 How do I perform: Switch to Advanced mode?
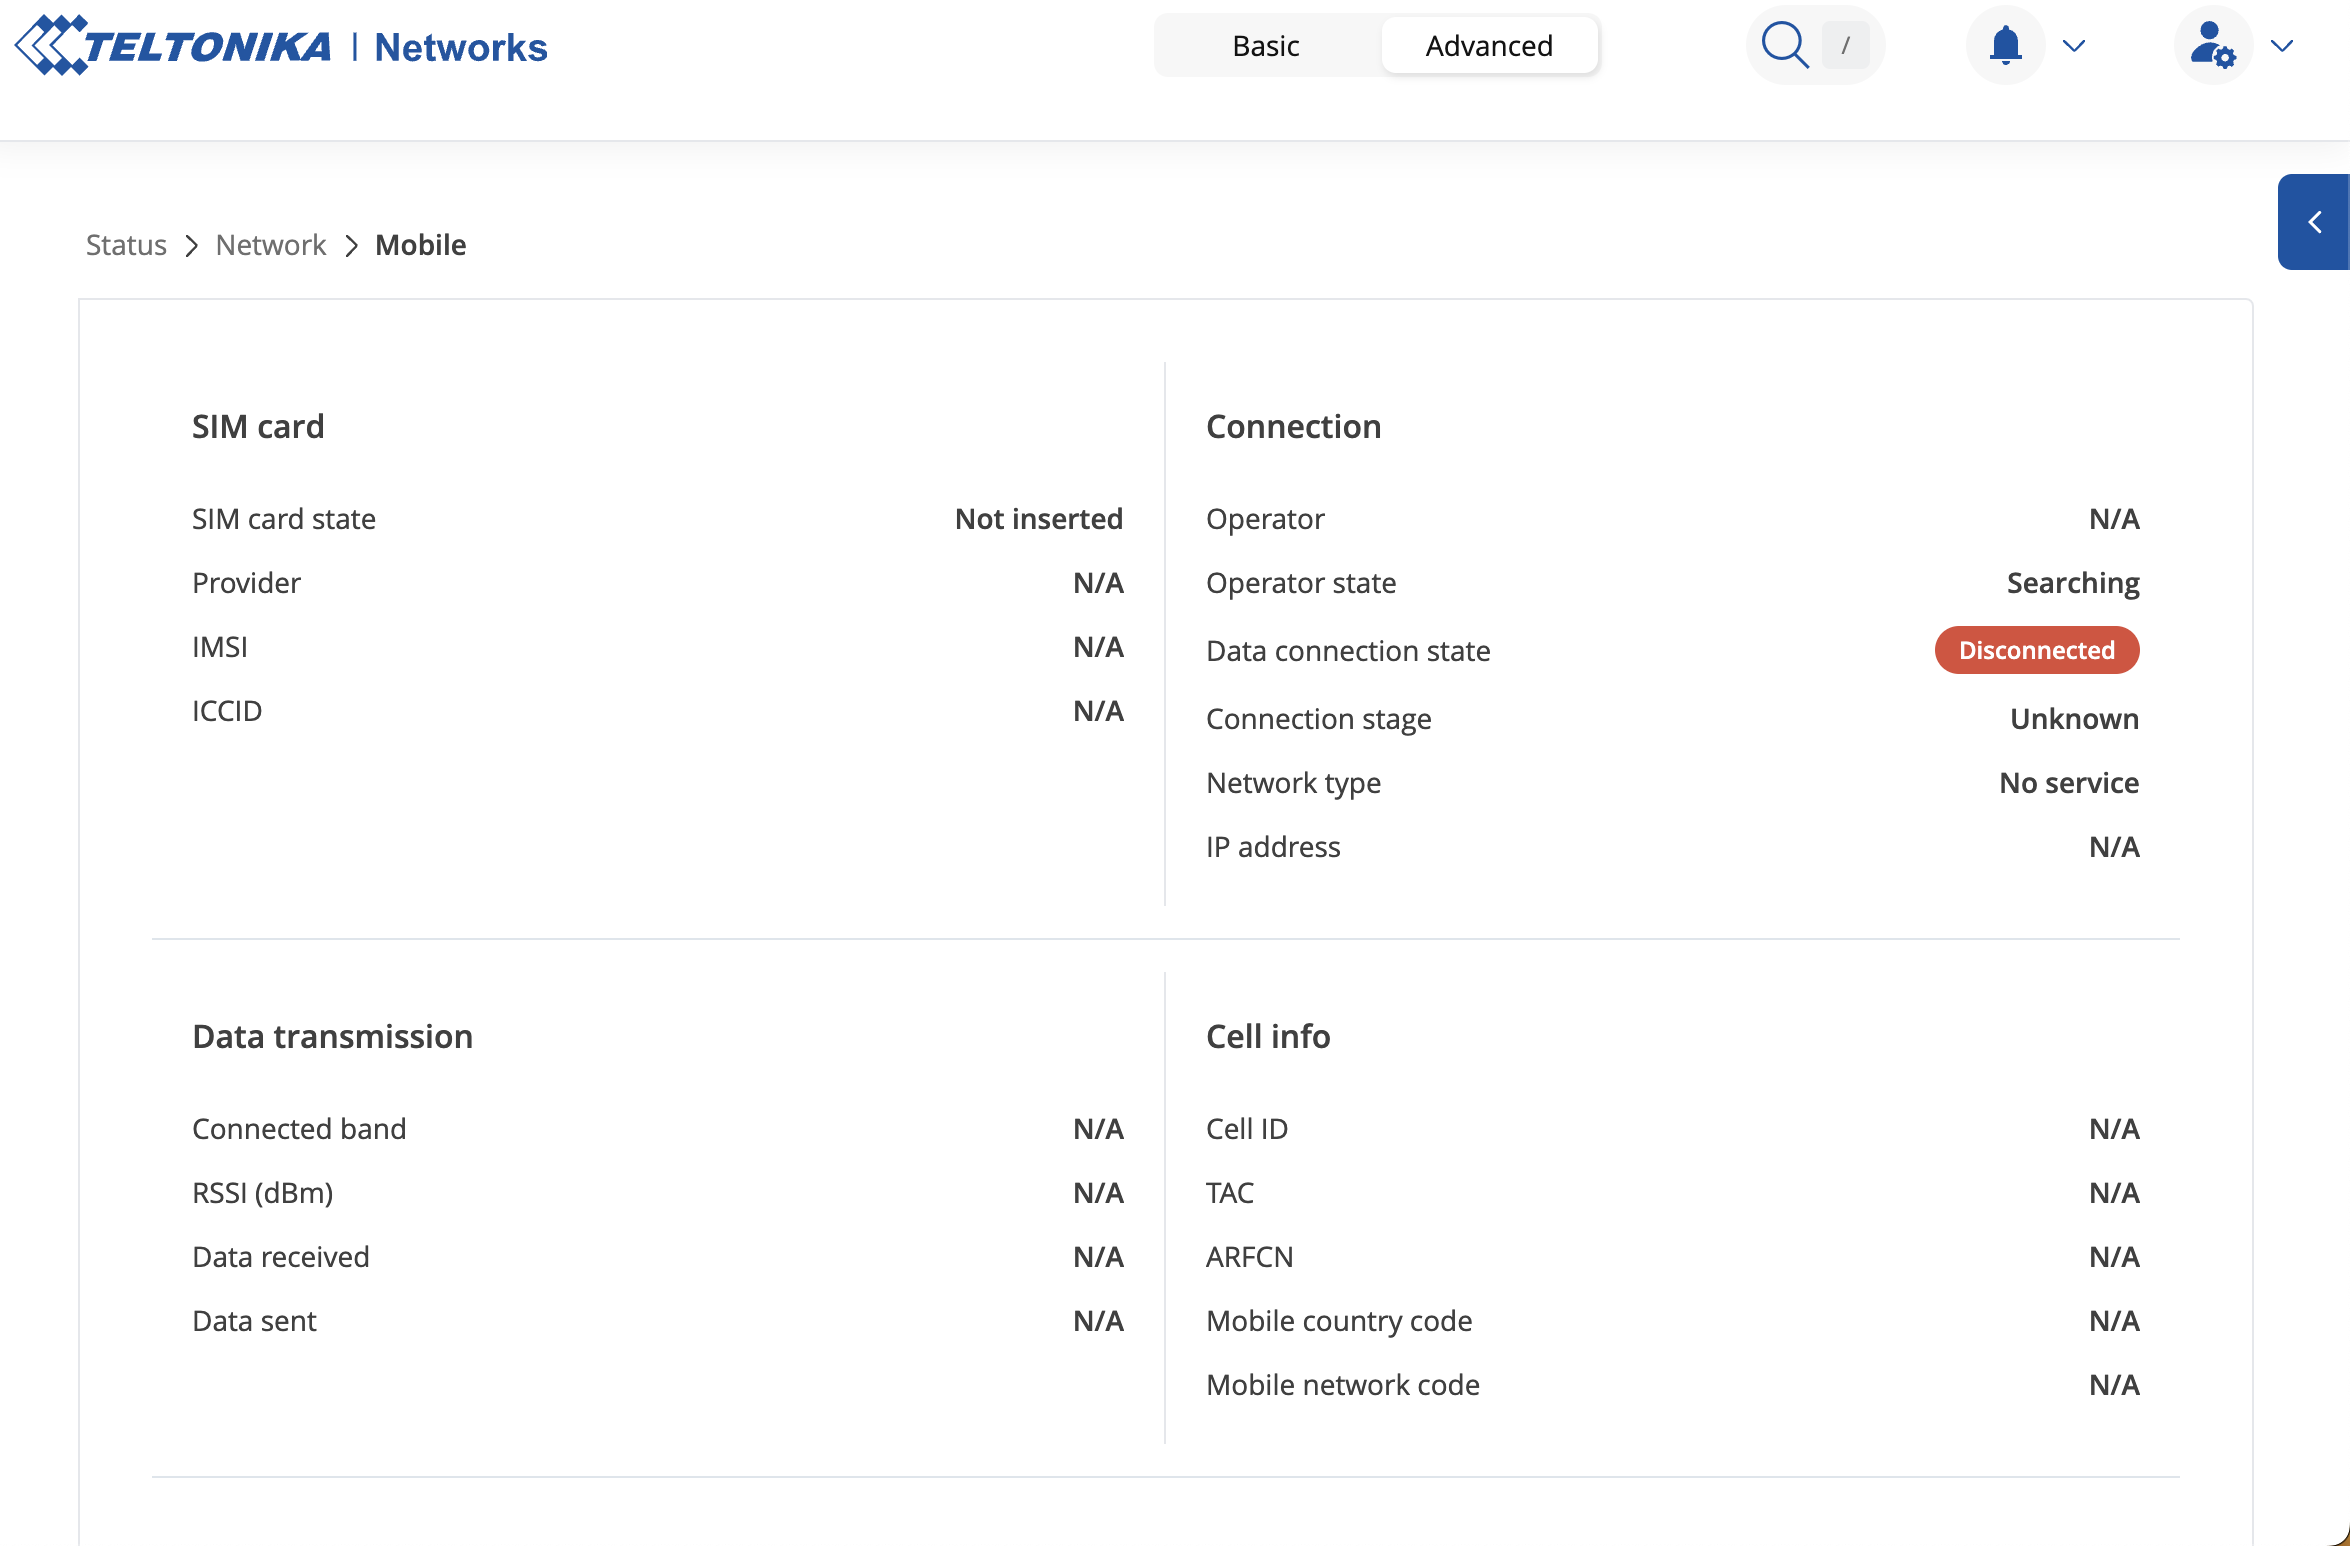pyautogui.click(x=1489, y=46)
